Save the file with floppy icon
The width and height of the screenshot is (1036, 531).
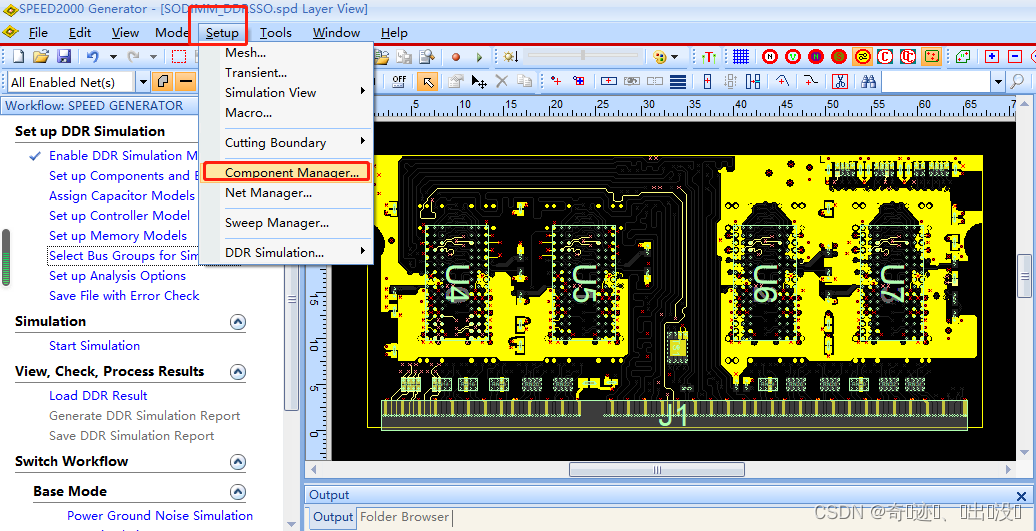63,57
